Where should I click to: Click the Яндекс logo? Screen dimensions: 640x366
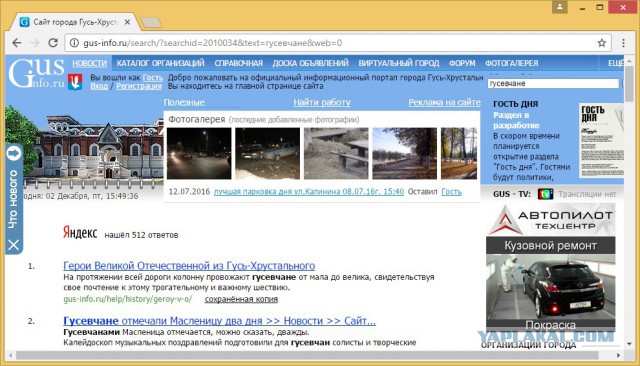coord(80,233)
